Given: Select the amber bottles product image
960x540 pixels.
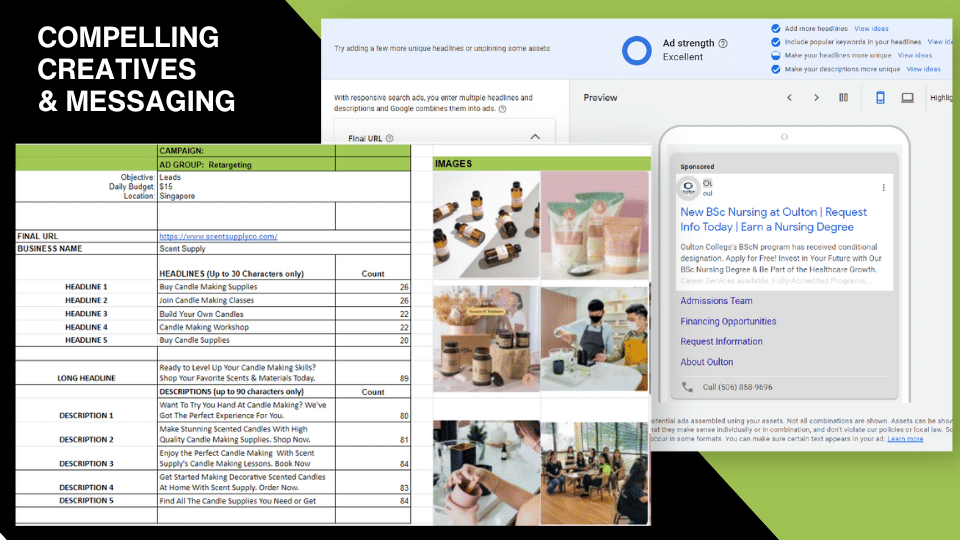Looking at the screenshot, I should (x=487, y=225).
